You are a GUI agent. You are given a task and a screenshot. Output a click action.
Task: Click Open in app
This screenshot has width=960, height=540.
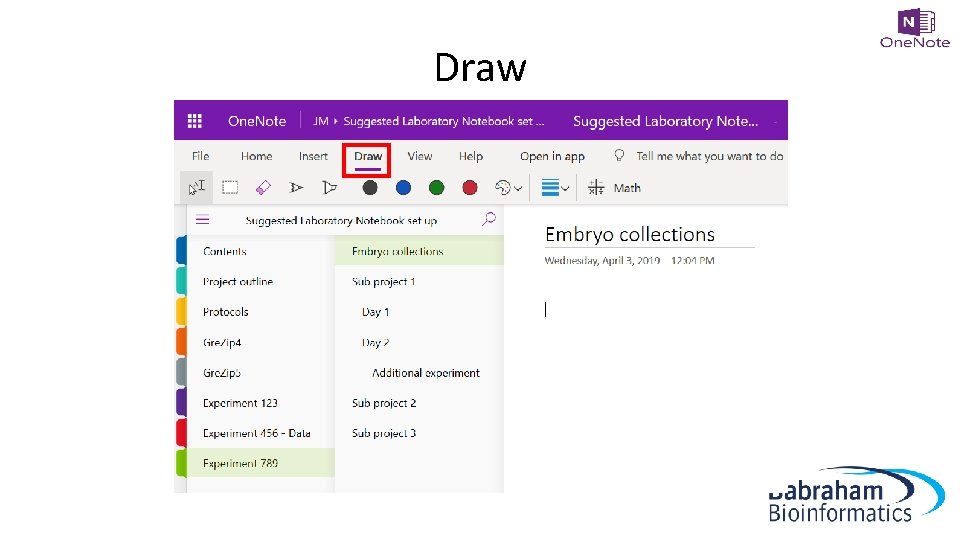coord(552,156)
